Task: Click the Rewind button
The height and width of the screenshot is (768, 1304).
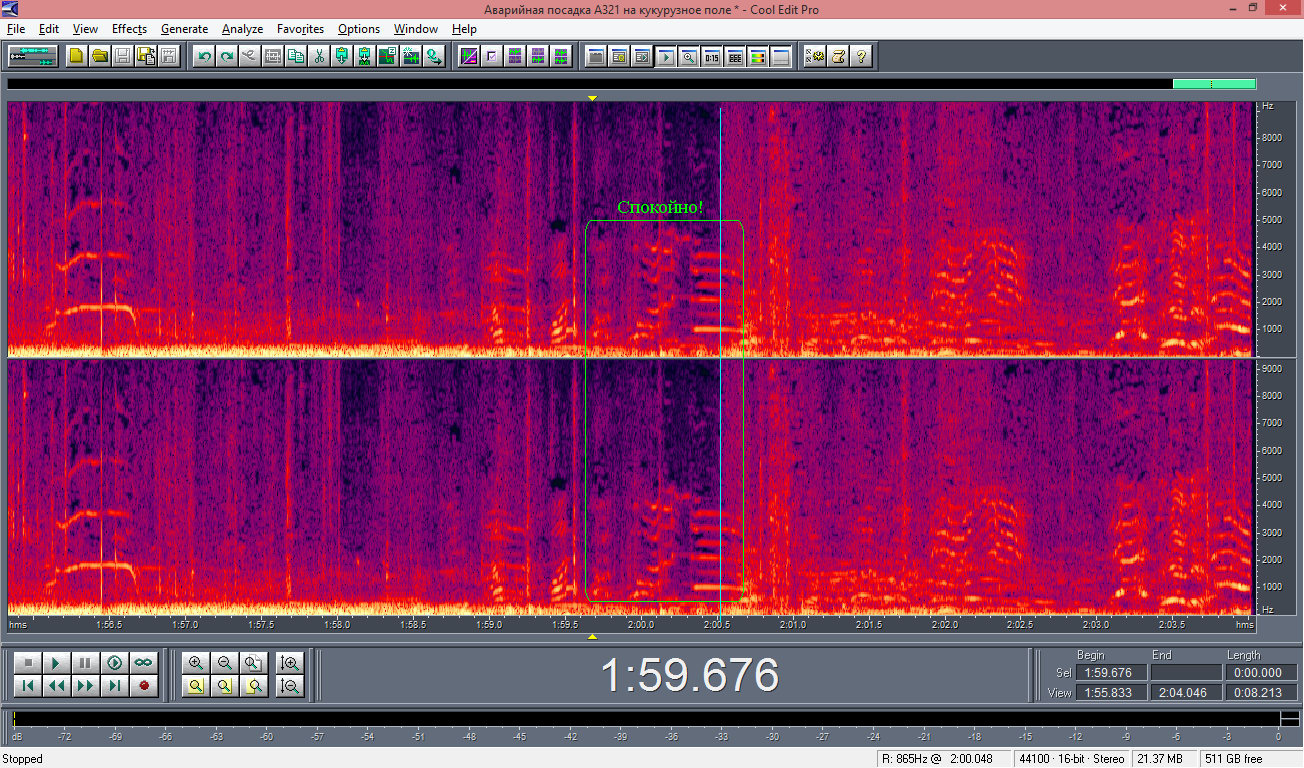Action: [57, 685]
